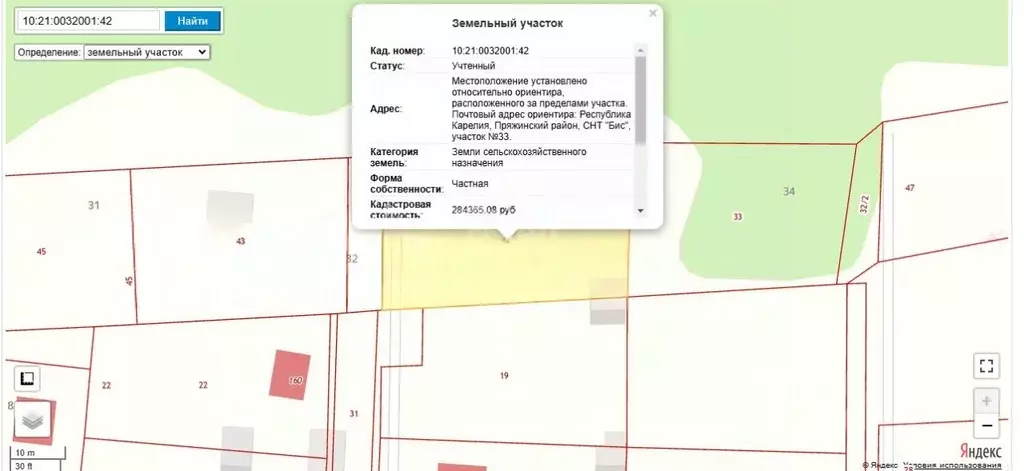Click parcel number 33 on map

737,217
